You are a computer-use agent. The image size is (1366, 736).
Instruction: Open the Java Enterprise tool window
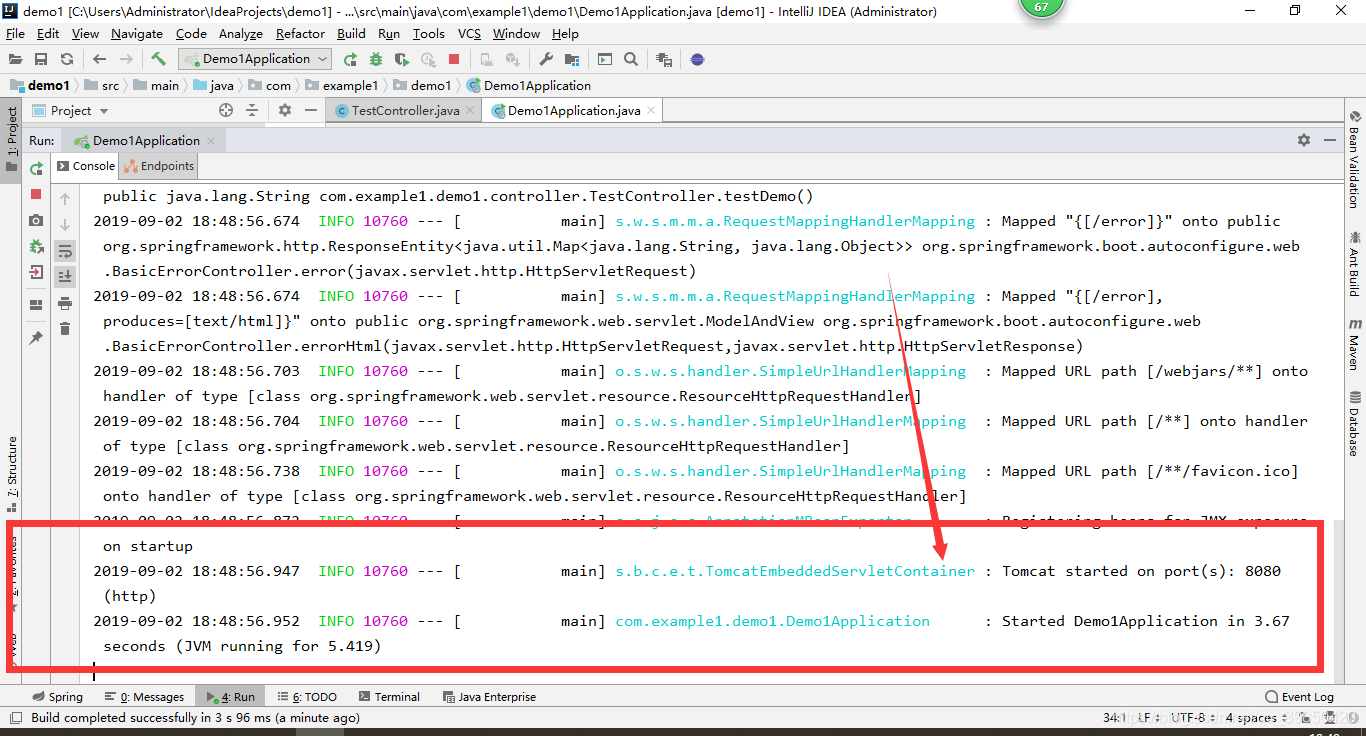(488, 697)
